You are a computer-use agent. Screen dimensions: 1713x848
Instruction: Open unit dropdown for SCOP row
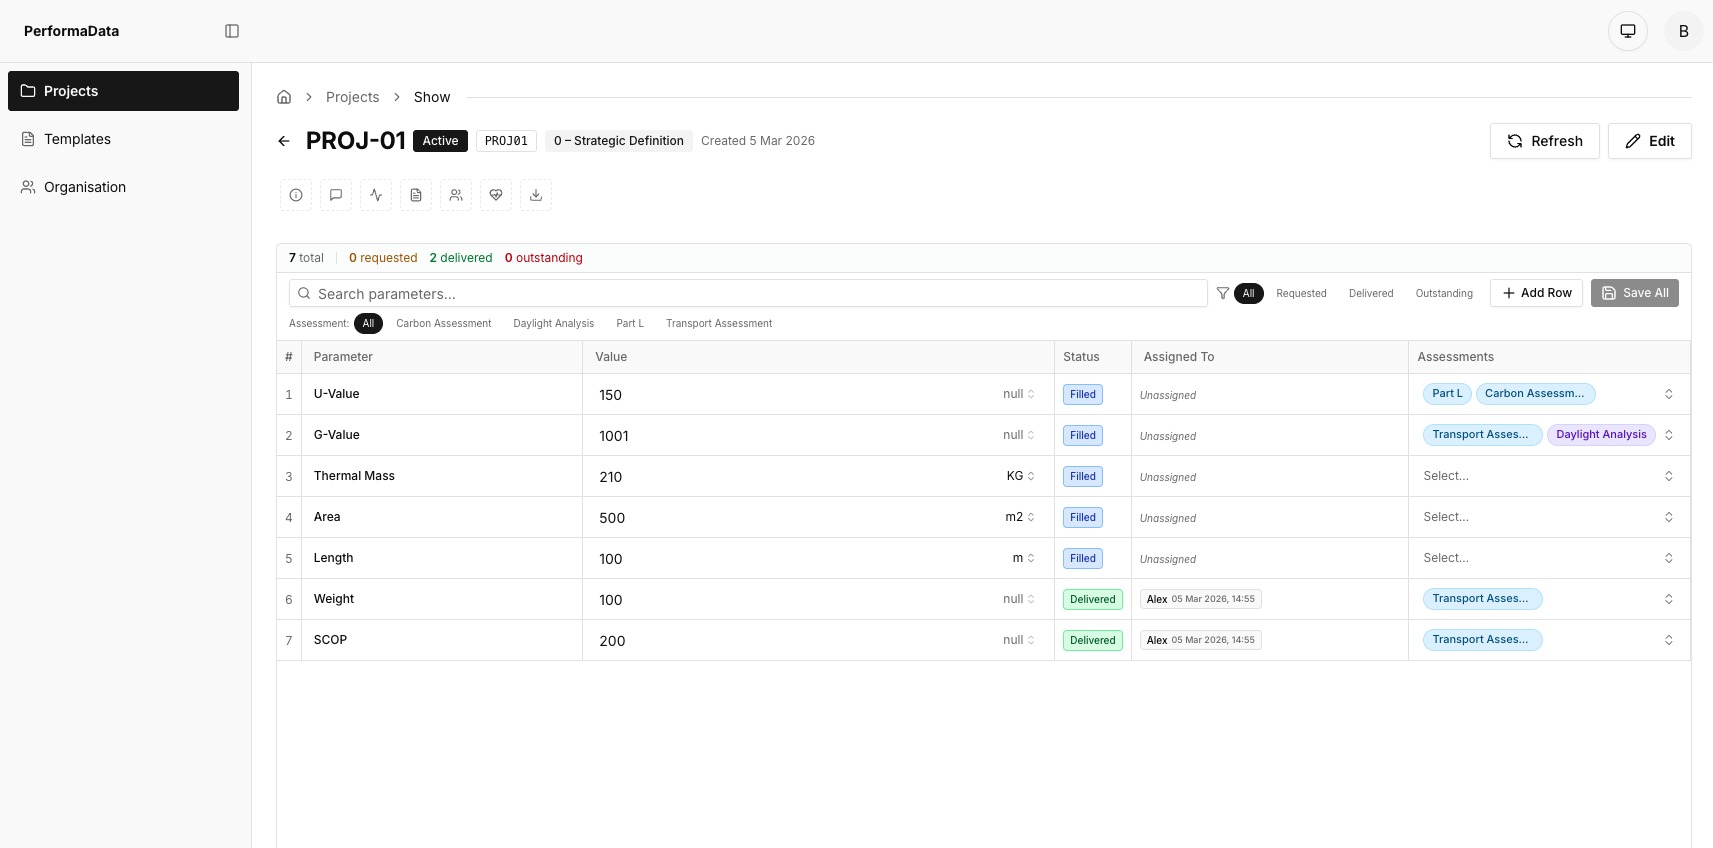[x=1019, y=640]
